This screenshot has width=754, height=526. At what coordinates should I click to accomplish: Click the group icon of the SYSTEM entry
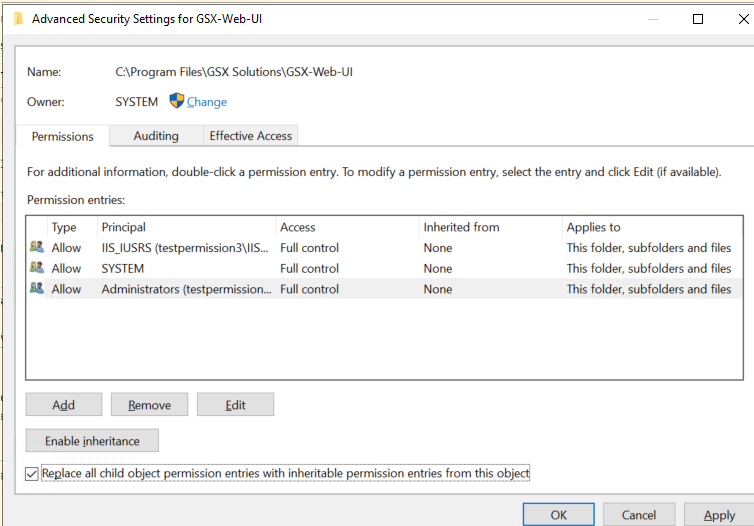click(37, 268)
